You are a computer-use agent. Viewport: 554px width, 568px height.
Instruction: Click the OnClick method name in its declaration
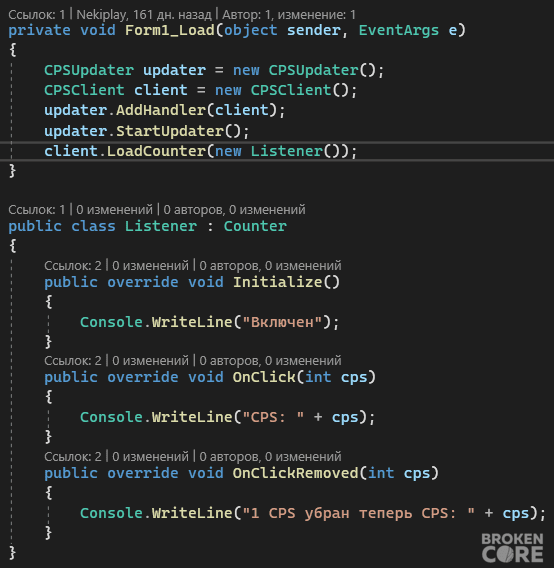pos(264,377)
